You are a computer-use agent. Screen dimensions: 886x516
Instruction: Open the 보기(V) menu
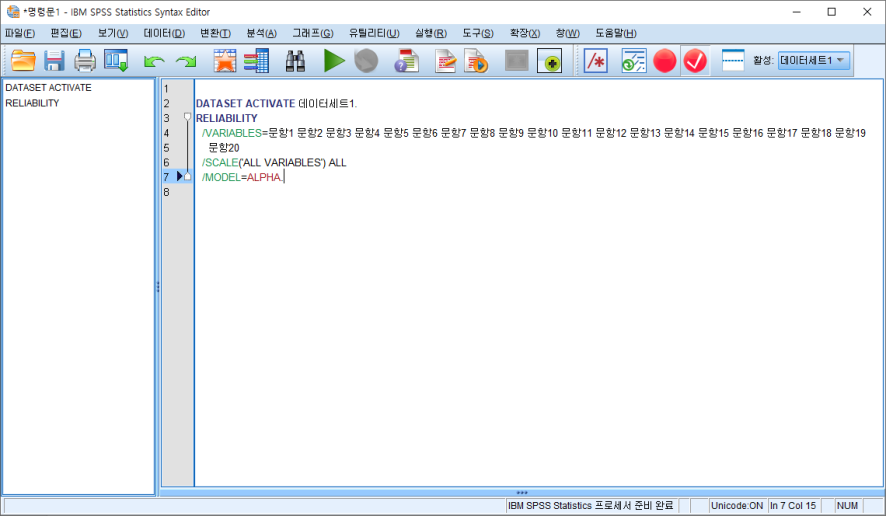(x=113, y=33)
